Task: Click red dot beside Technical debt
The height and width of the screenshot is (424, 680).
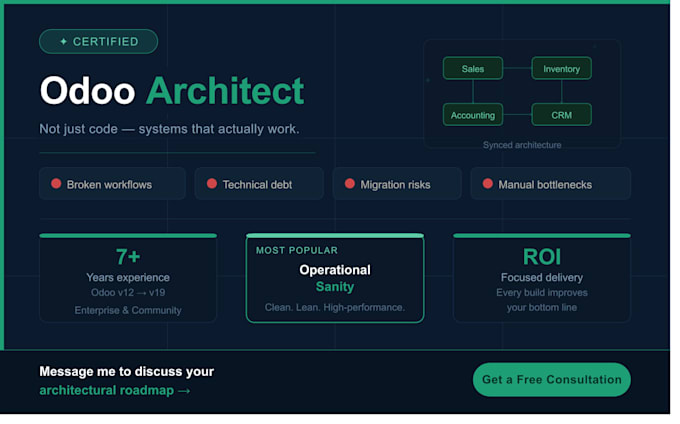Action: (212, 183)
